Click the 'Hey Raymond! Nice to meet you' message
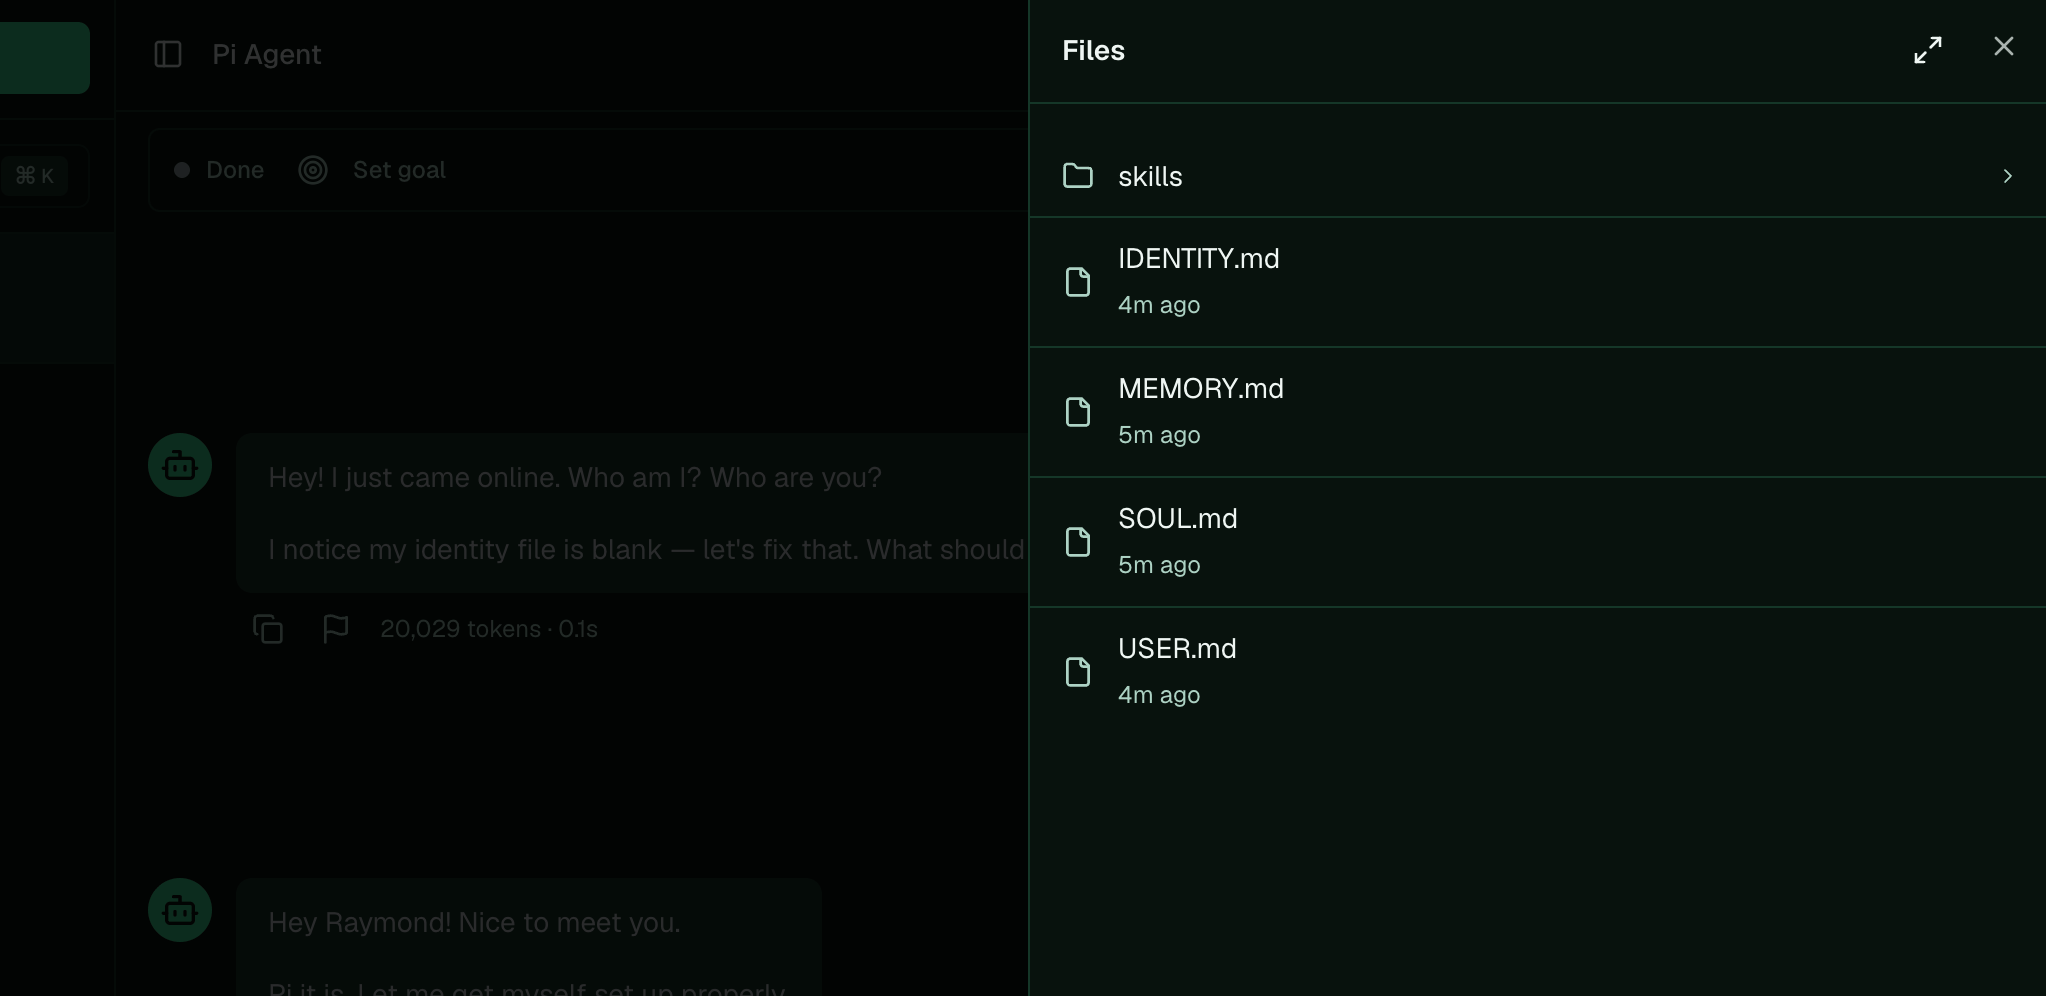 click(529, 937)
